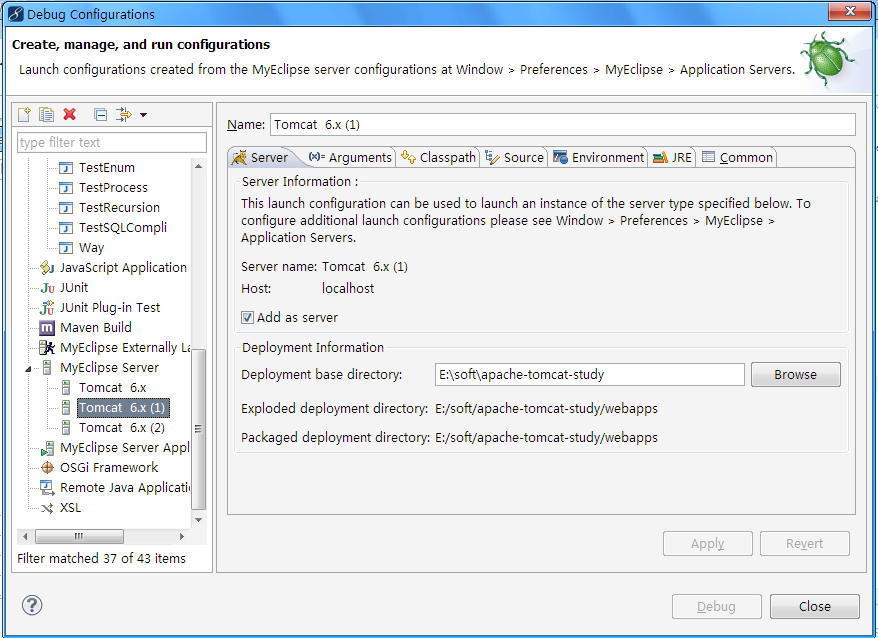
Task: Select JUnit Plug-in Test entry
Action: (100, 308)
